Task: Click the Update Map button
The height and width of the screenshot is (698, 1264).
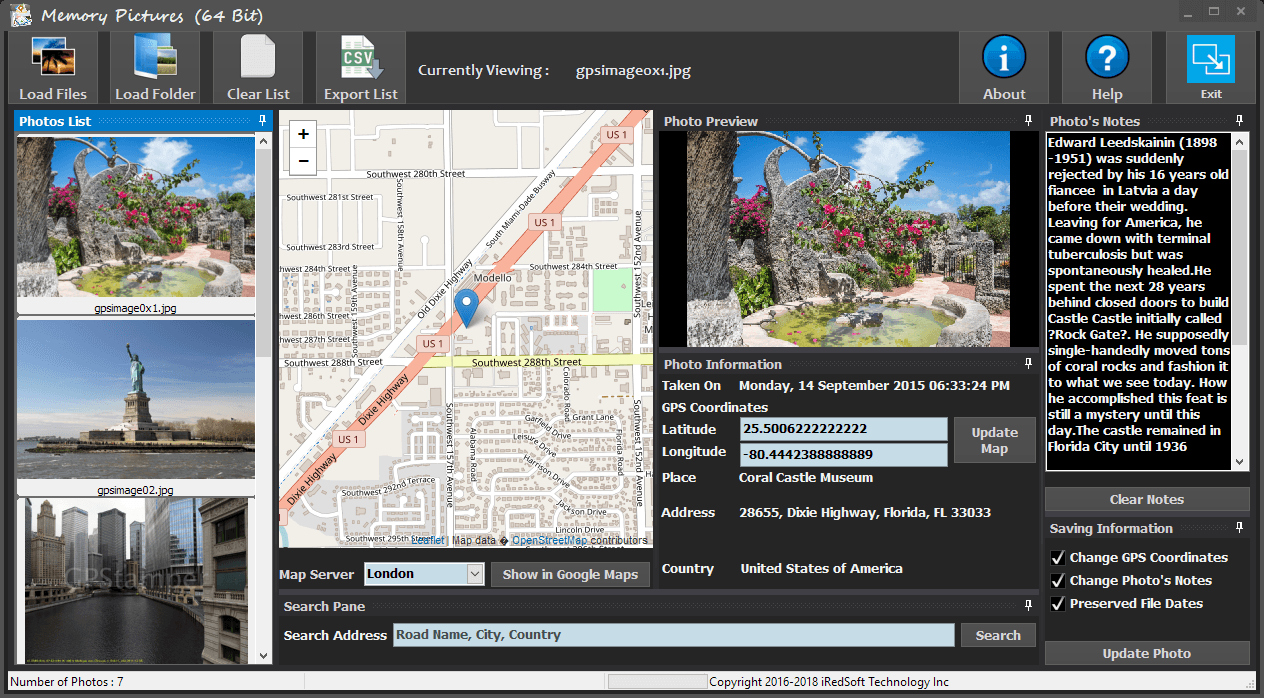Action: point(994,440)
